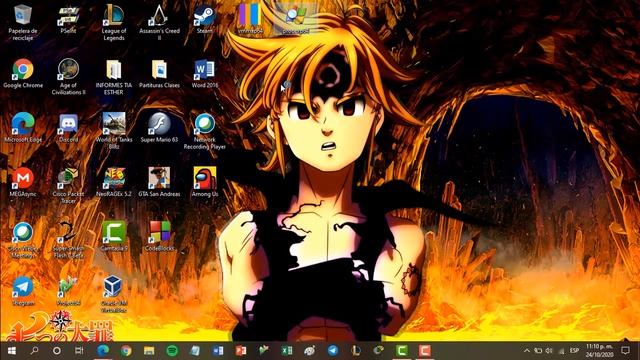Open Camtasia 9 desktop shortcut
This screenshot has height=360, width=640.
pyautogui.click(x=114, y=236)
